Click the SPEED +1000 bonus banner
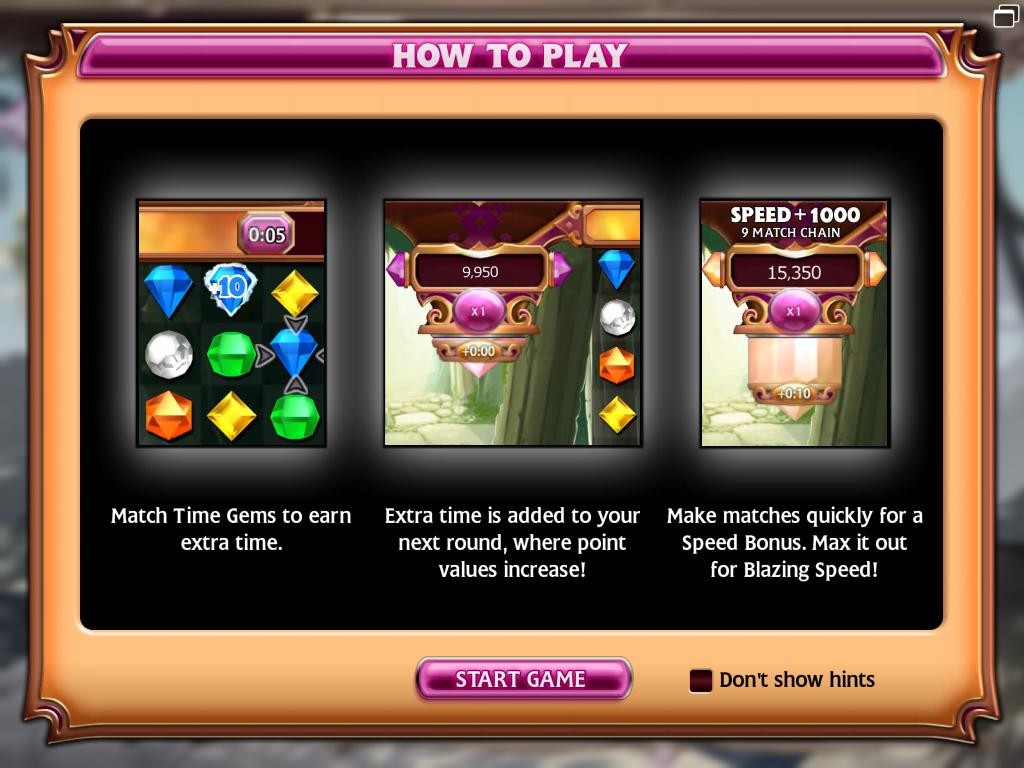This screenshot has height=768, width=1024. coord(795,222)
